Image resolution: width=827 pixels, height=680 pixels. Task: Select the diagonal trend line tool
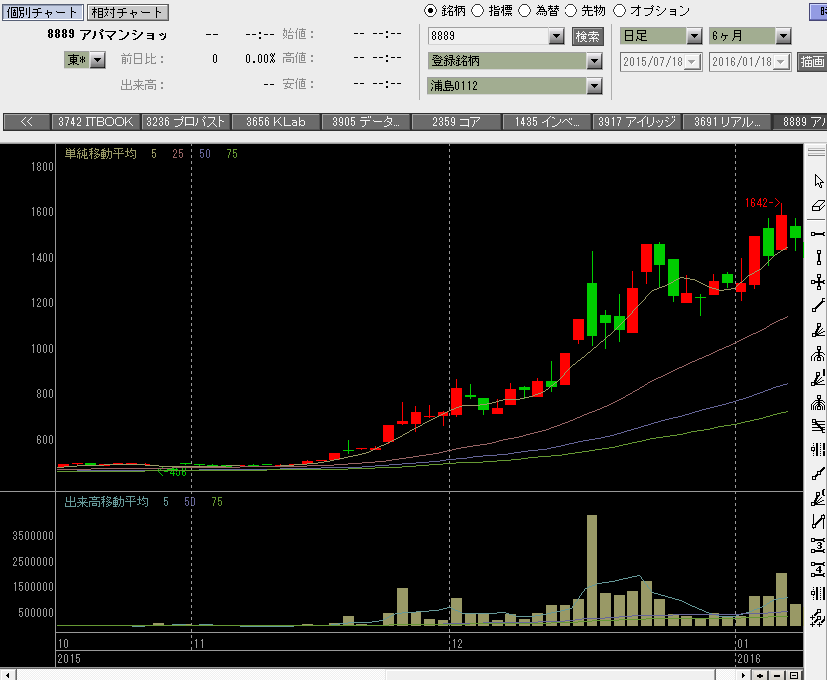tap(818, 305)
